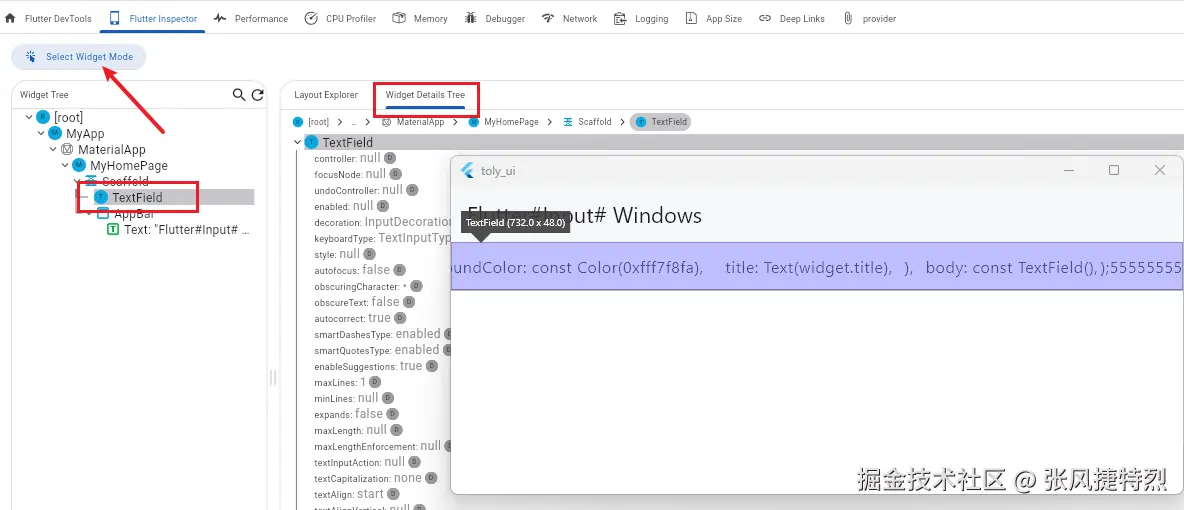1184x510 pixels.
Task: Click default badge next to controller
Action: [390, 158]
